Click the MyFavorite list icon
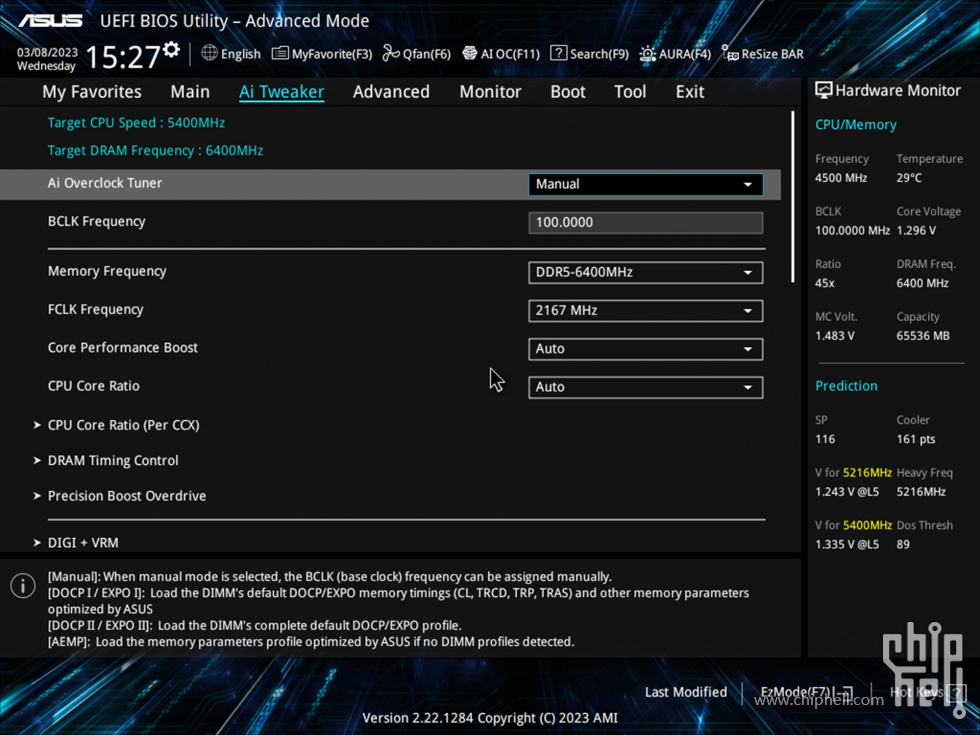 (280, 54)
